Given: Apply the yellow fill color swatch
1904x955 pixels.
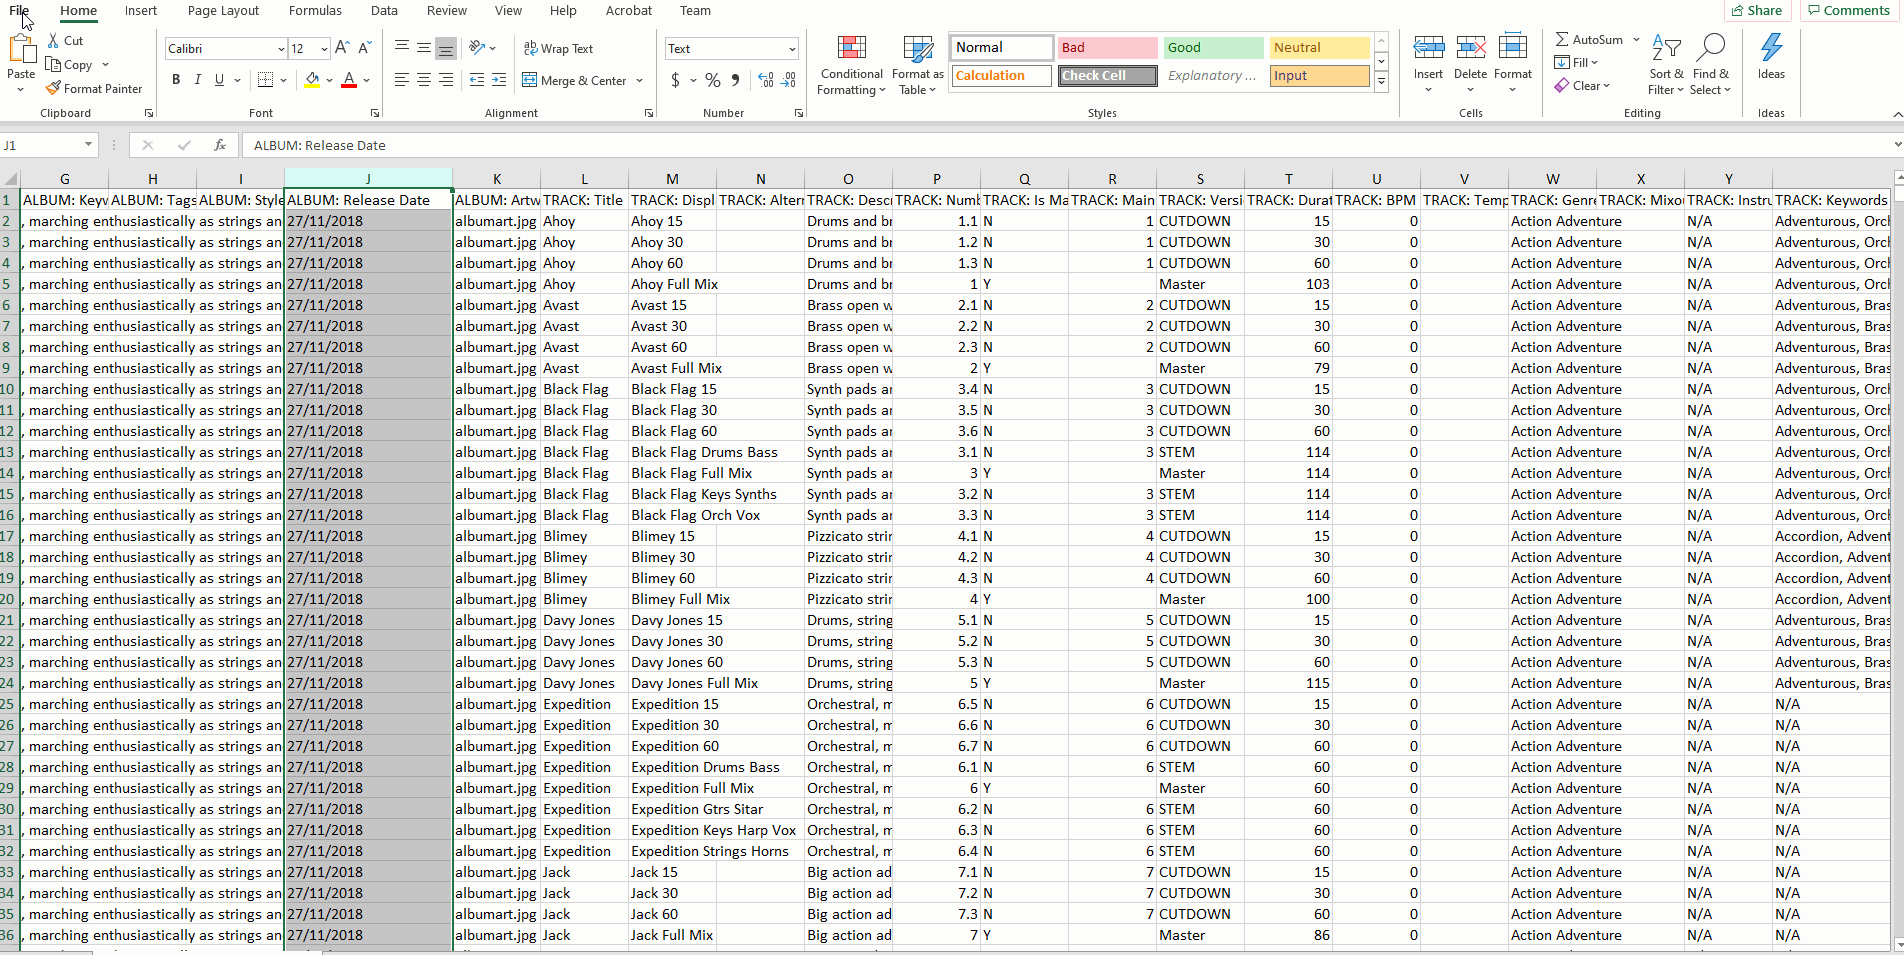Looking at the screenshot, I should click(x=312, y=81).
